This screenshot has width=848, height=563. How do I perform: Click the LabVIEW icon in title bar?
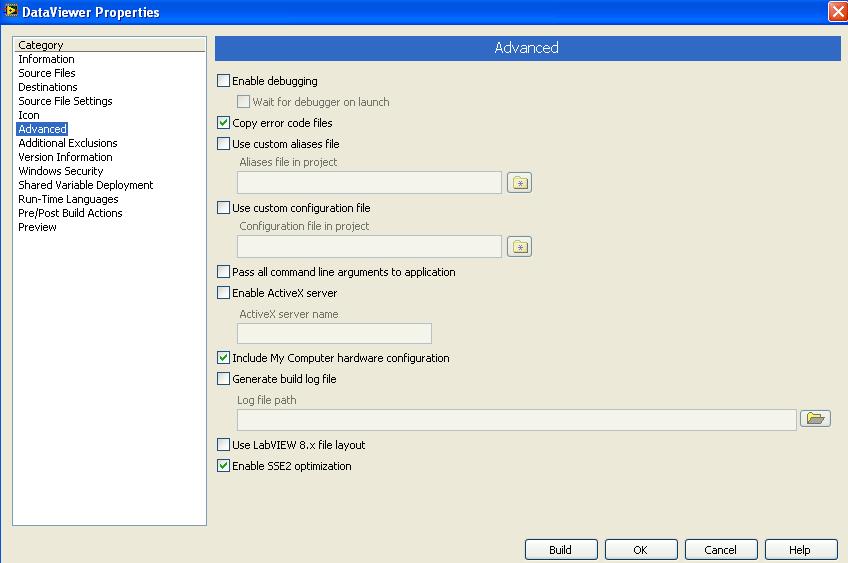[11, 10]
